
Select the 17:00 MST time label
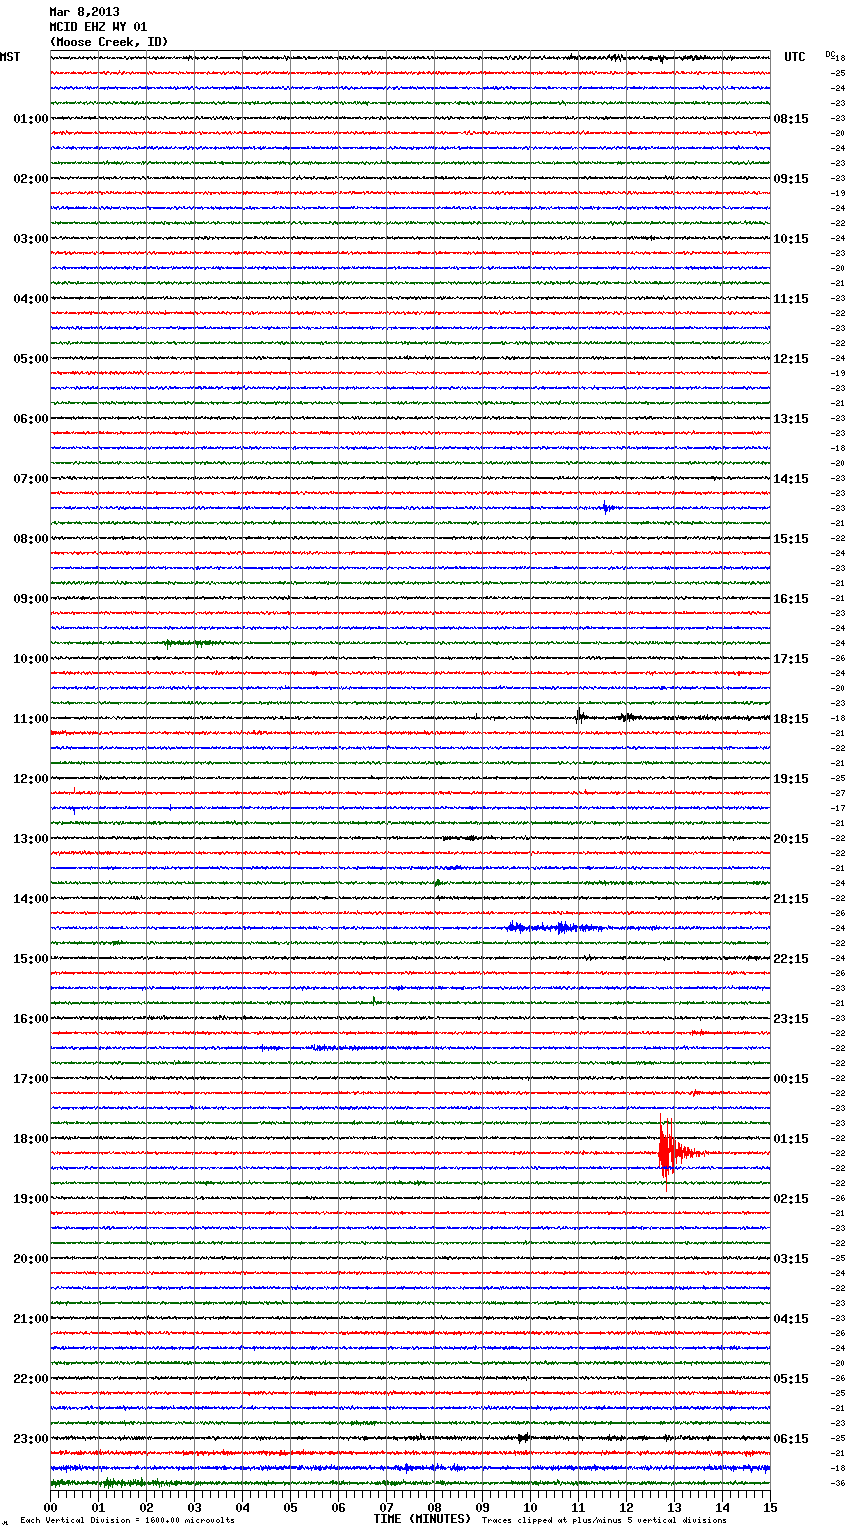pyautogui.click(x=31, y=1079)
